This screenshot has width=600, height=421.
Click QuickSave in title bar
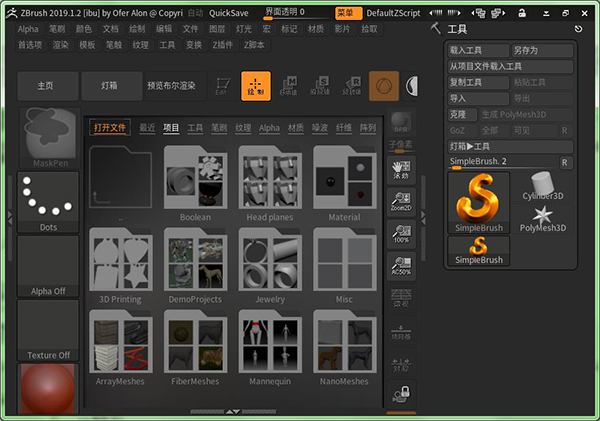228,13
